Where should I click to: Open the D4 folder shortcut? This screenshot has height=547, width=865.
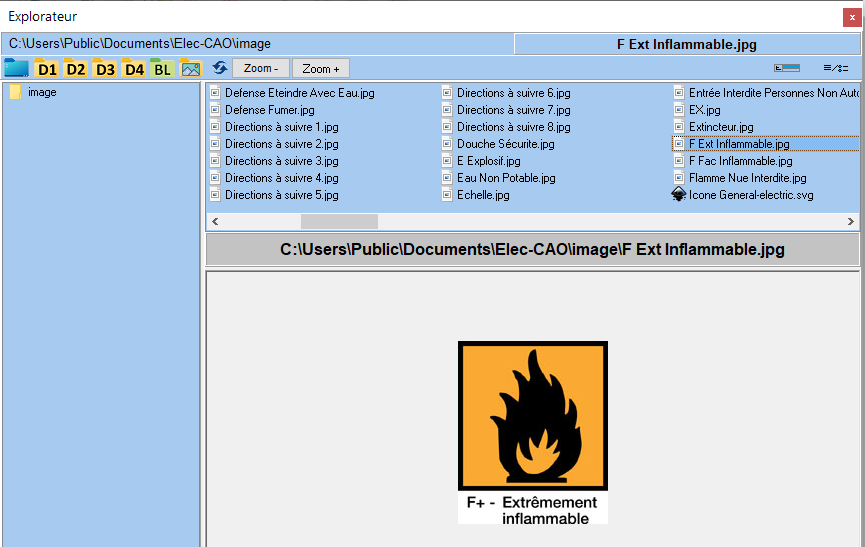pyautogui.click(x=133, y=68)
